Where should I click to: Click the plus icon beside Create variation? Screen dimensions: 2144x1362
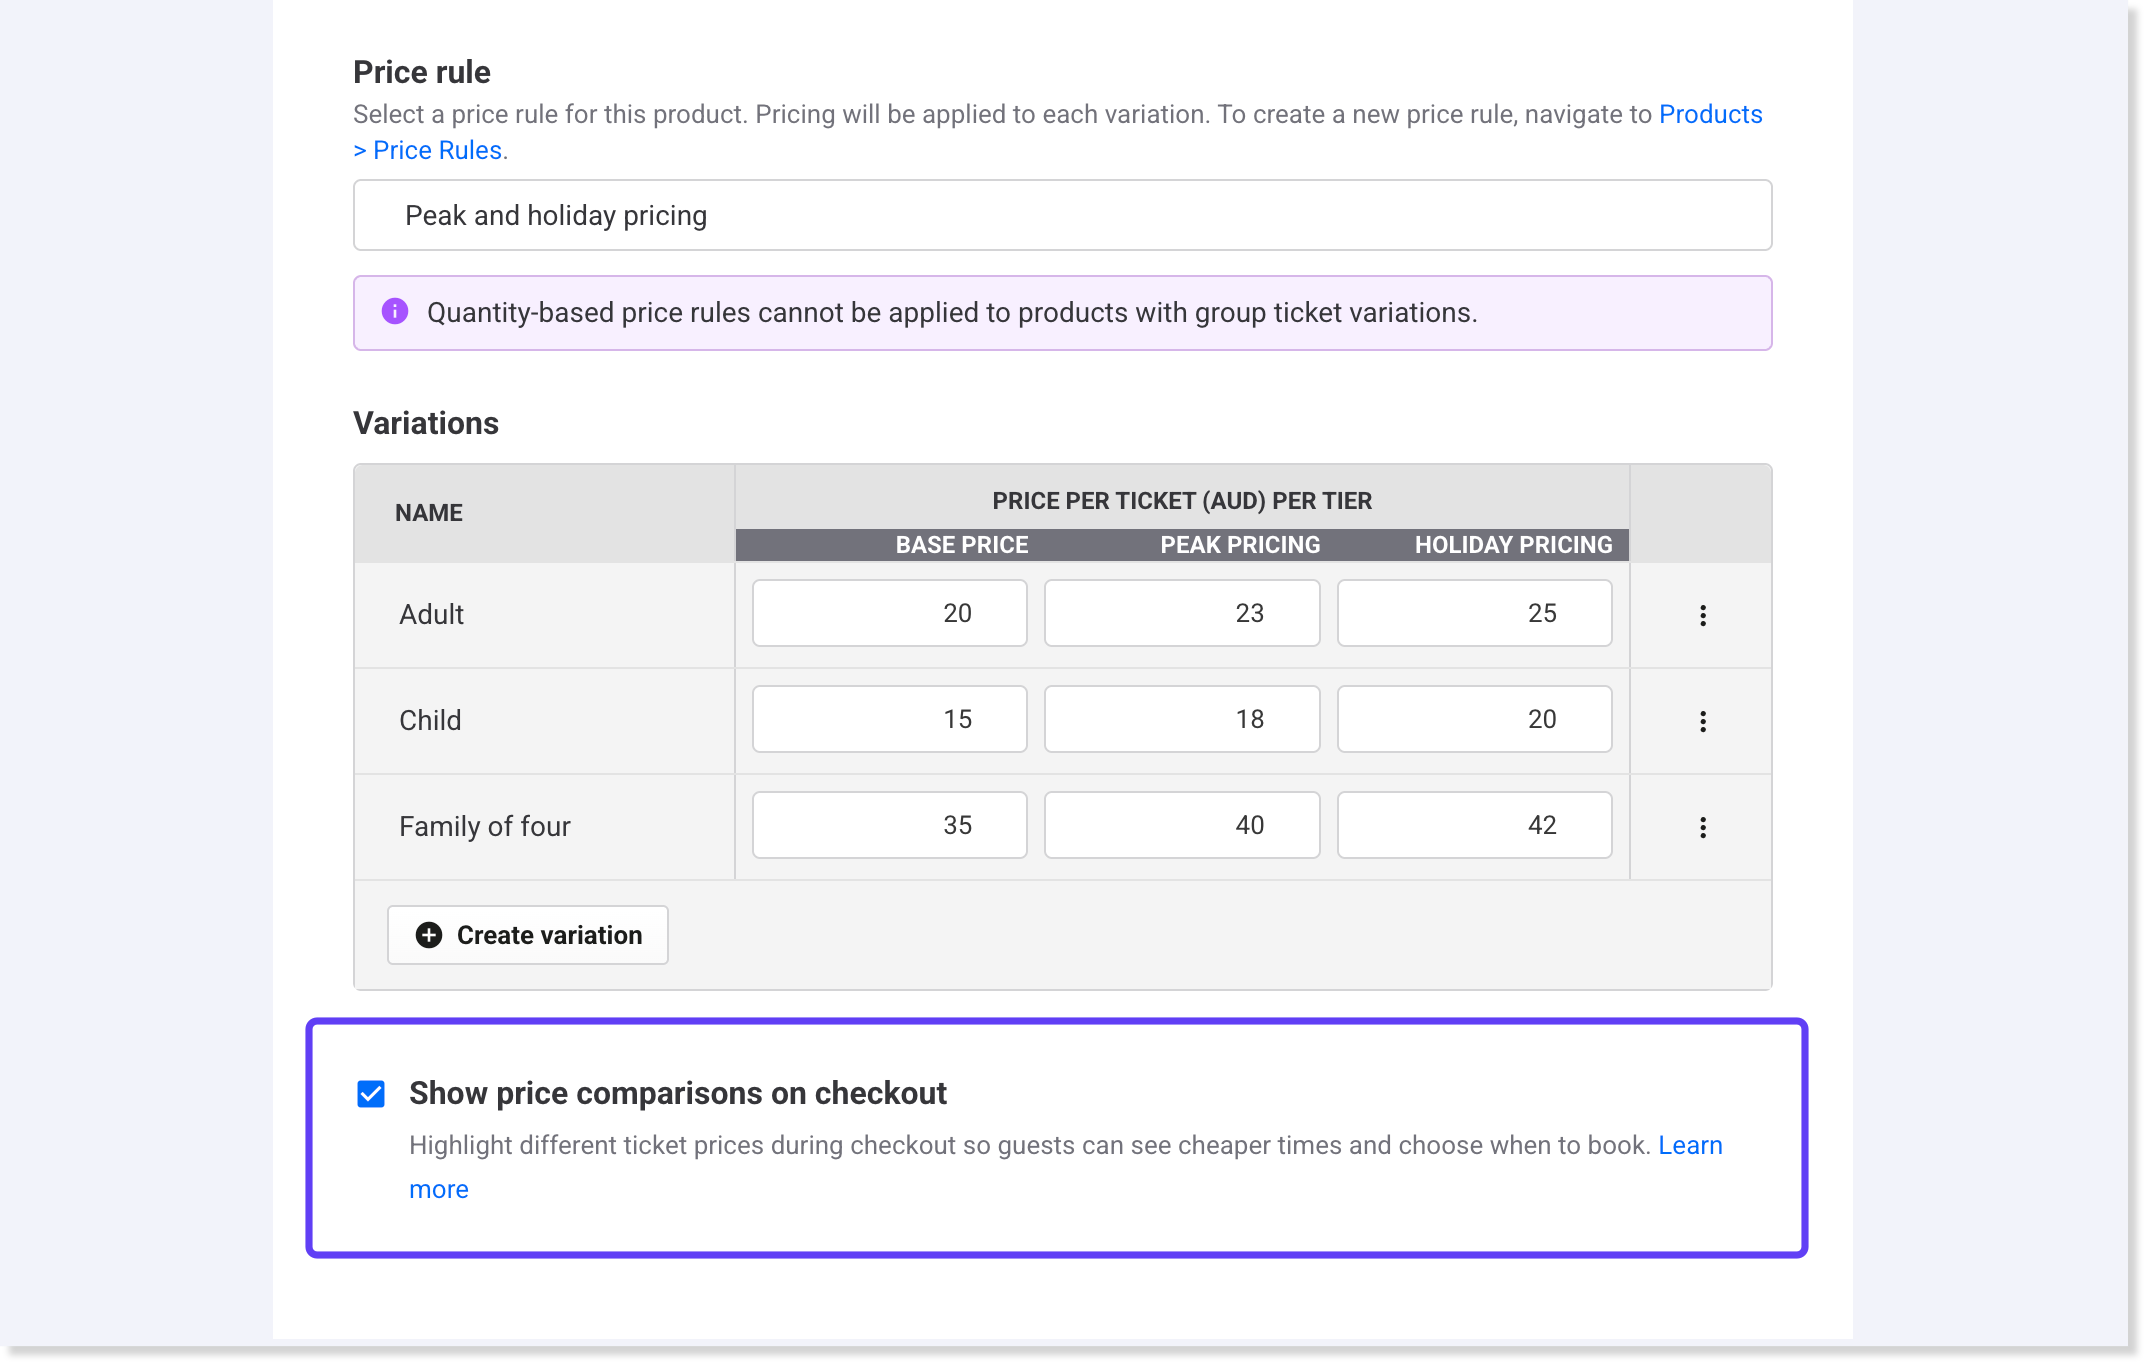pos(429,935)
